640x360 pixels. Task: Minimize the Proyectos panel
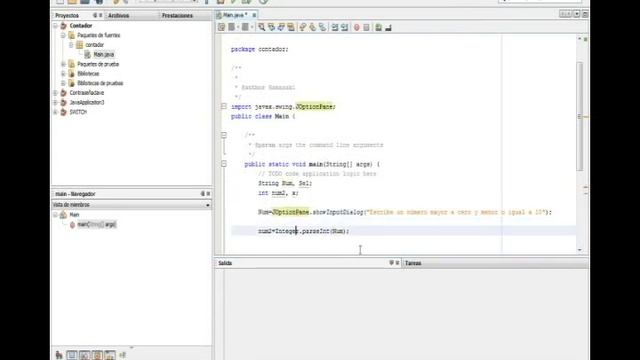coord(95,15)
